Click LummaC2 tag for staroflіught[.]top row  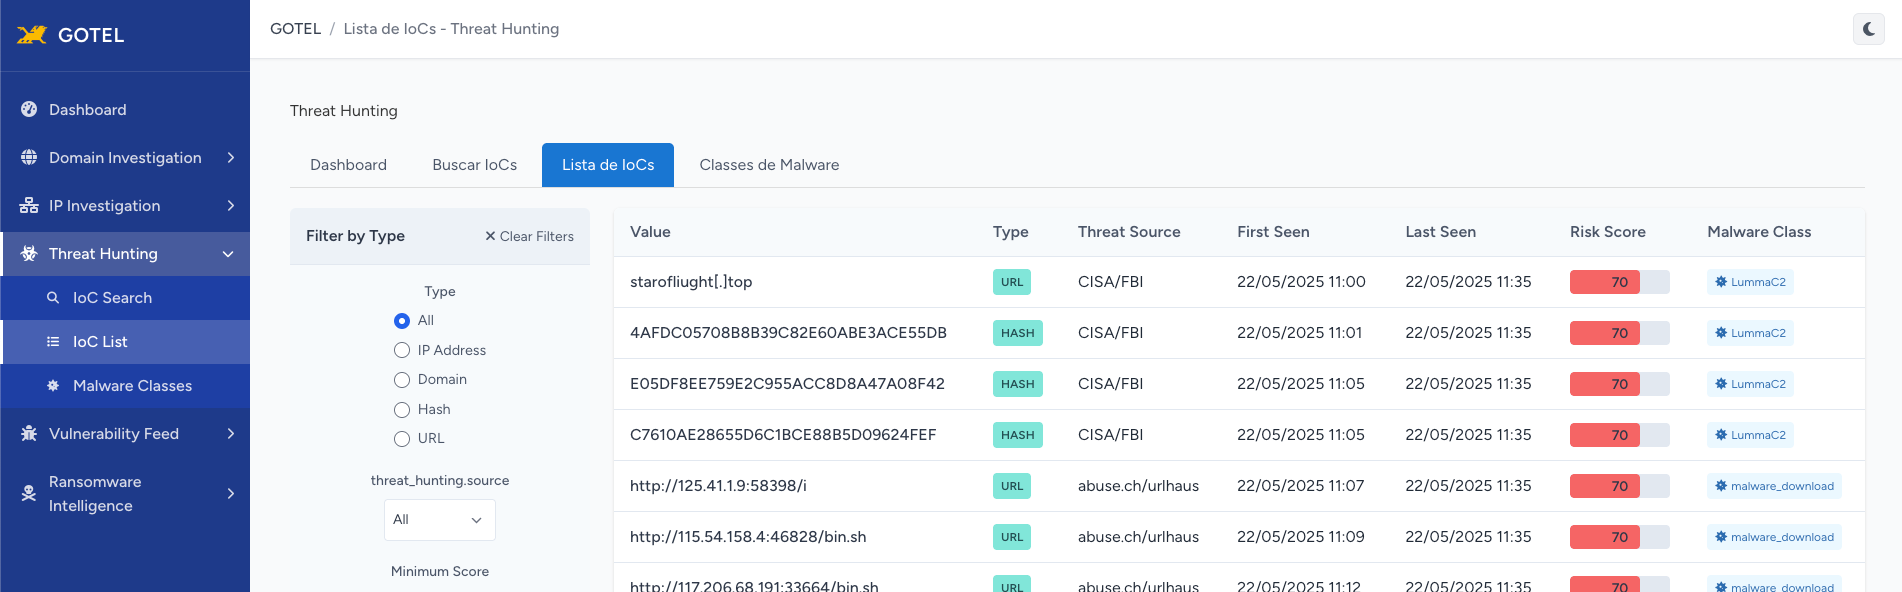1750,282
